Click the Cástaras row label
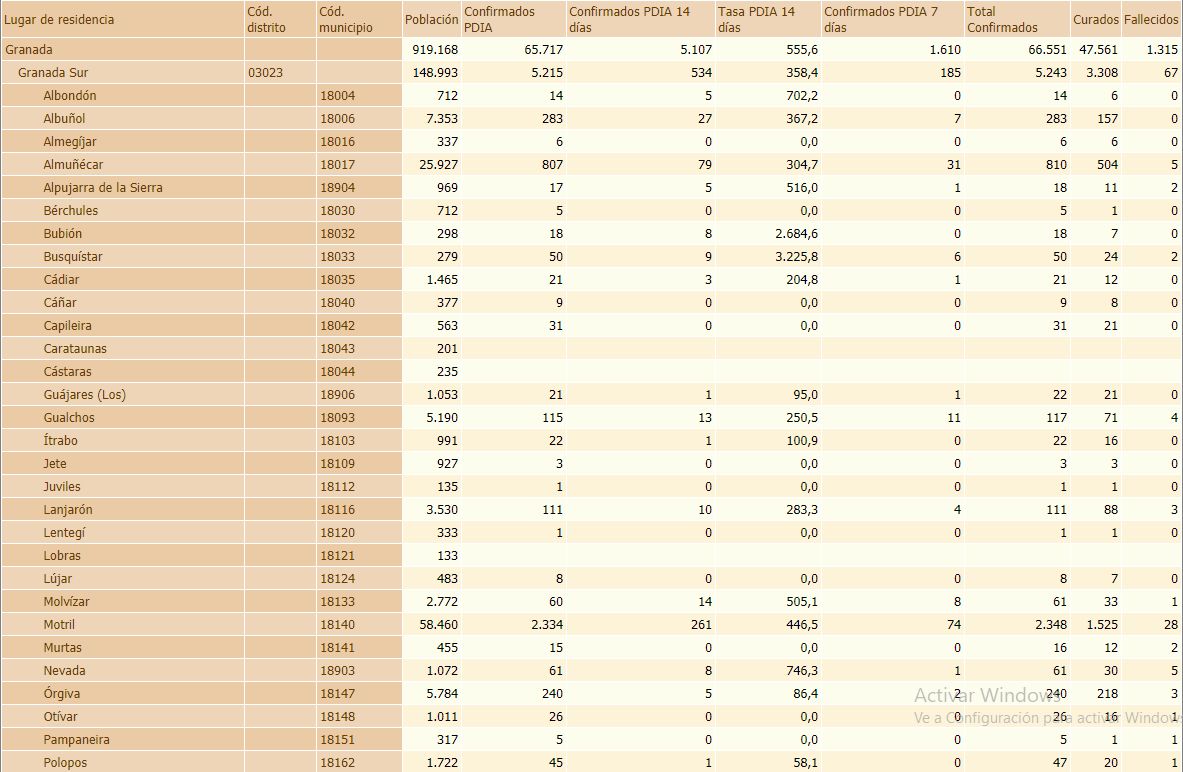 point(67,372)
